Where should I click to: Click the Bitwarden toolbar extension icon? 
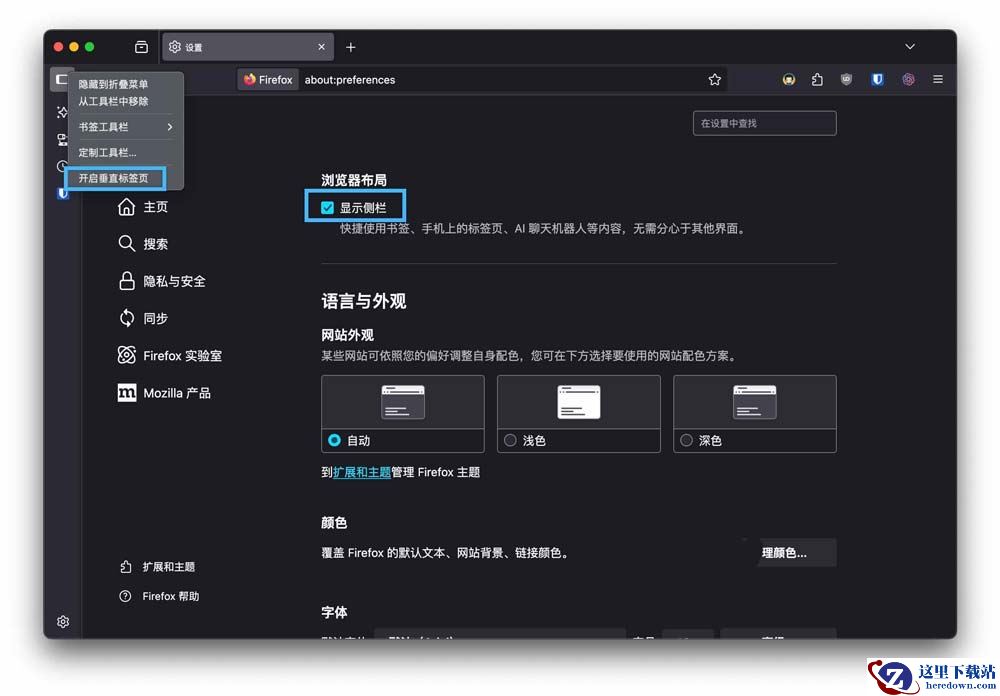pyautogui.click(x=878, y=80)
